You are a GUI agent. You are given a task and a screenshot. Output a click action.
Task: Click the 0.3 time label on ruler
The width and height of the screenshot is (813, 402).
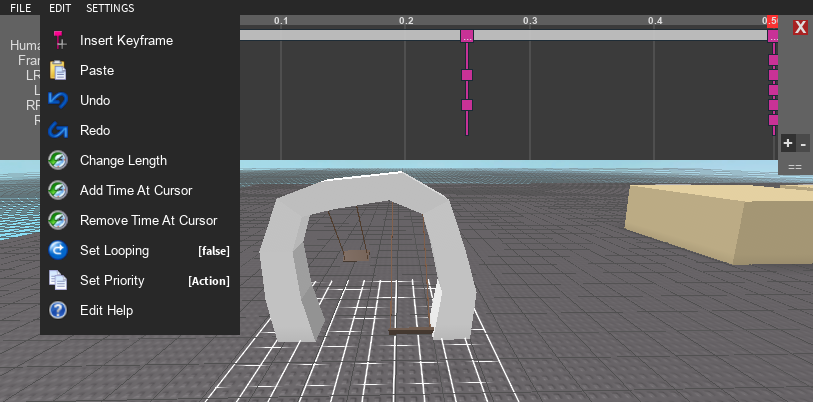click(x=530, y=21)
